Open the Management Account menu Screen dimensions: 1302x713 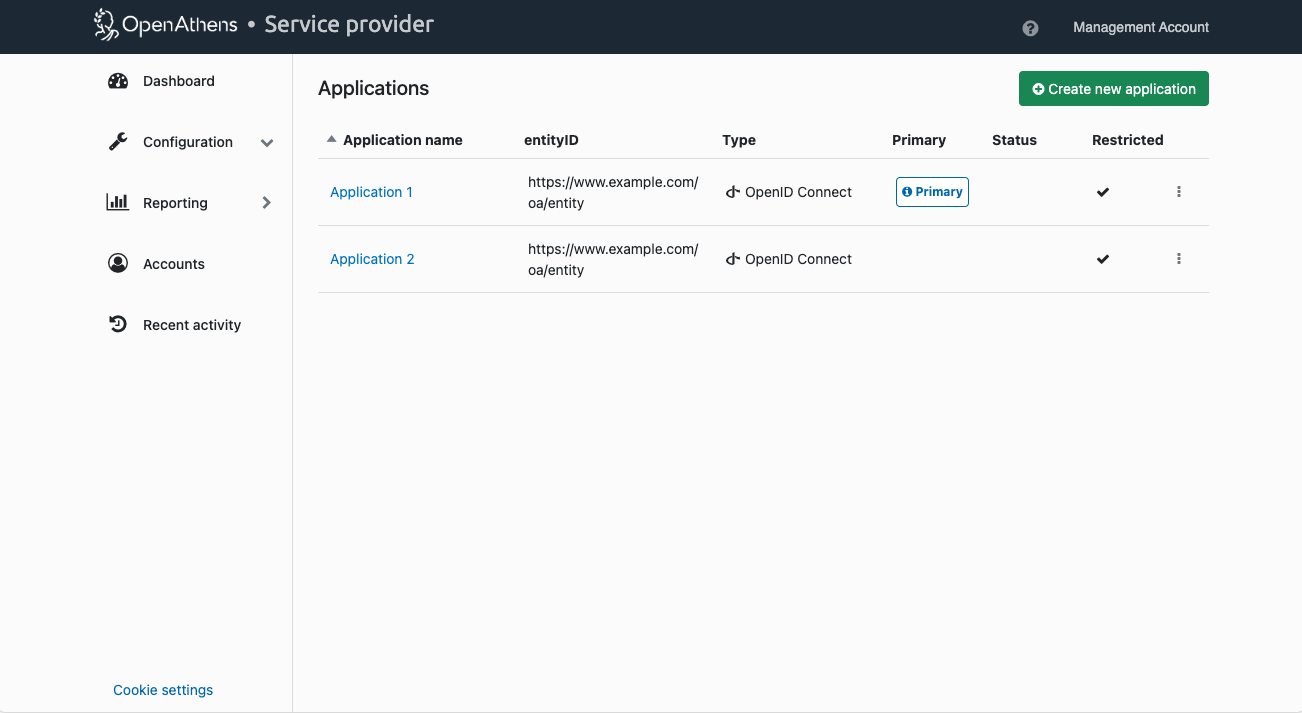coord(1140,28)
